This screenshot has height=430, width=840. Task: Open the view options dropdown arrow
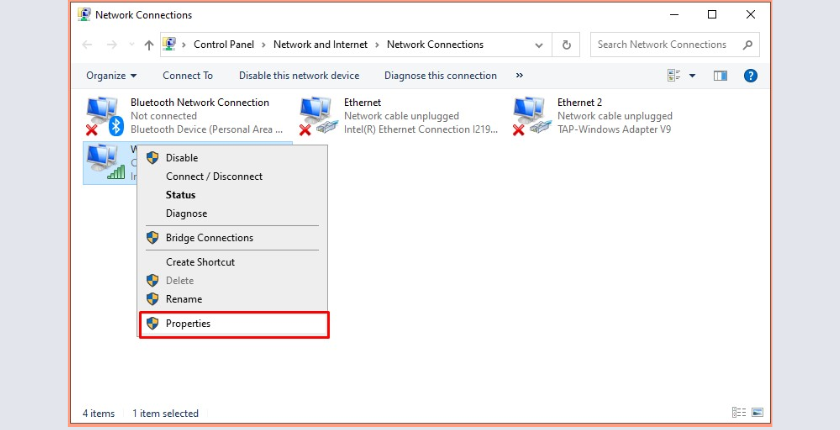click(x=692, y=76)
